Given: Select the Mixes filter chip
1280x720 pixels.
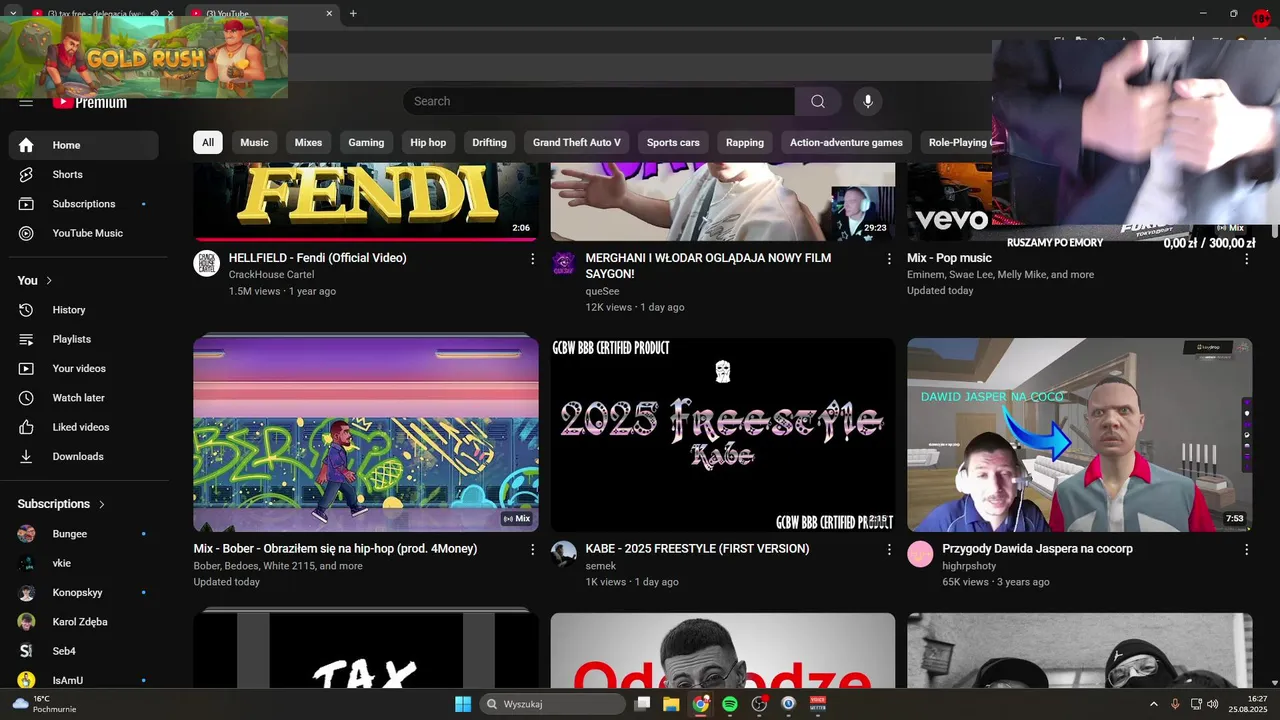Looking at the screenshot, I should 308,142.
